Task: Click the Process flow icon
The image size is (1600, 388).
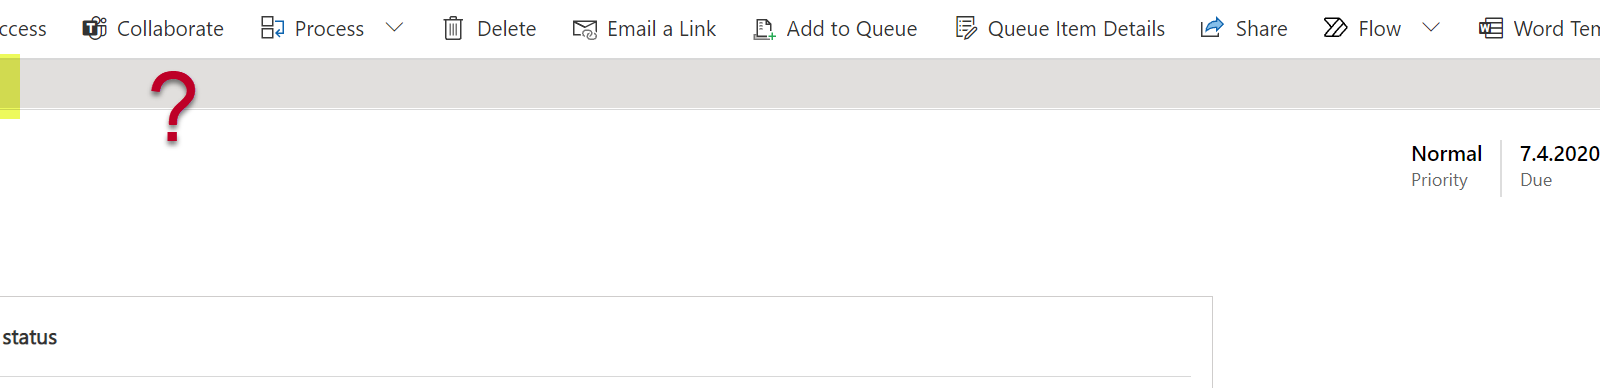Action: tap(272, 28)
